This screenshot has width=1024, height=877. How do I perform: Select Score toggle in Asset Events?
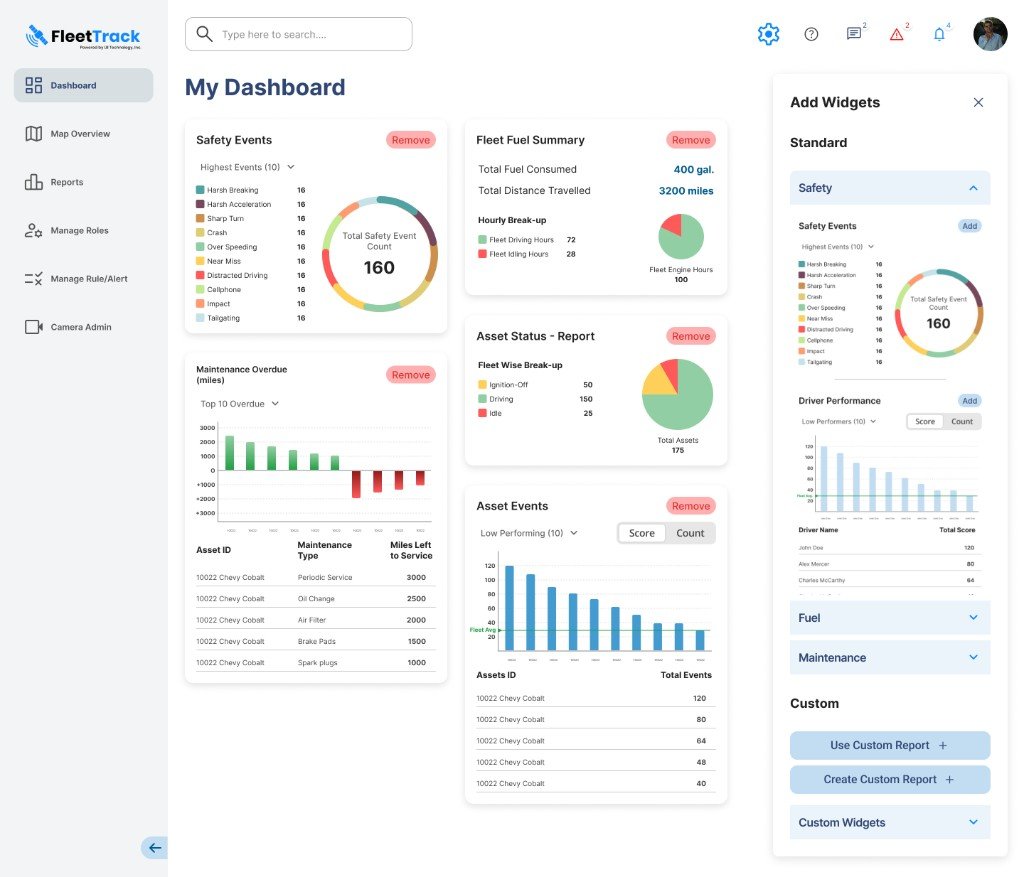coord(641,533)
